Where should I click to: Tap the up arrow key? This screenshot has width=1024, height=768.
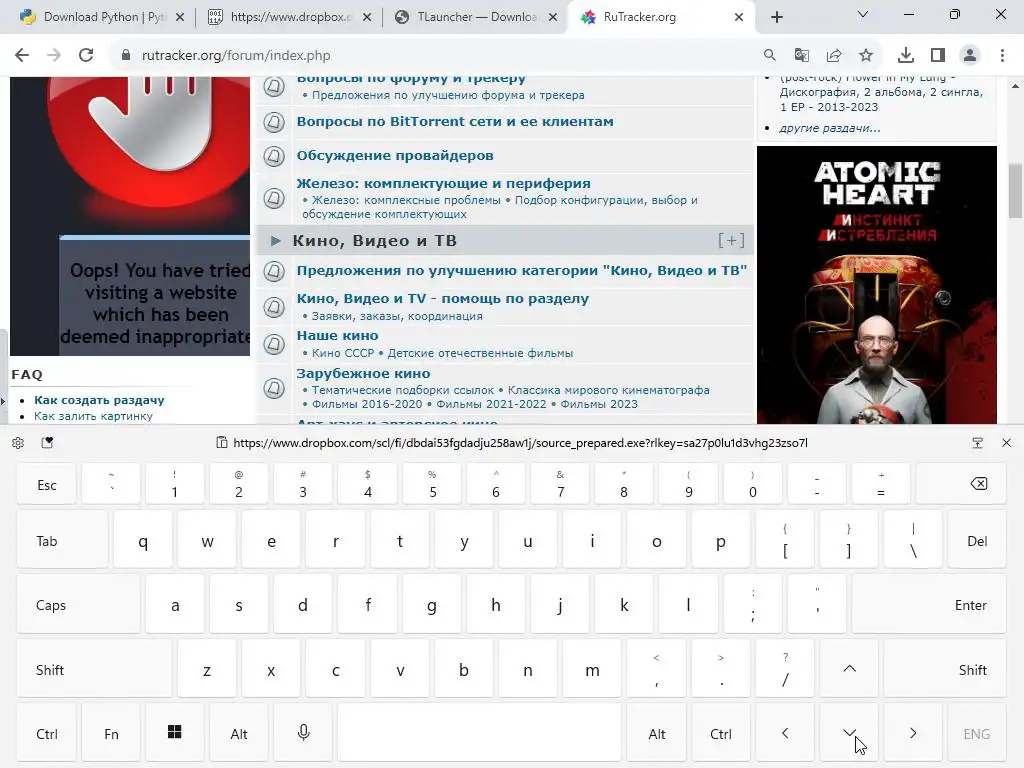tap(849, 669)
